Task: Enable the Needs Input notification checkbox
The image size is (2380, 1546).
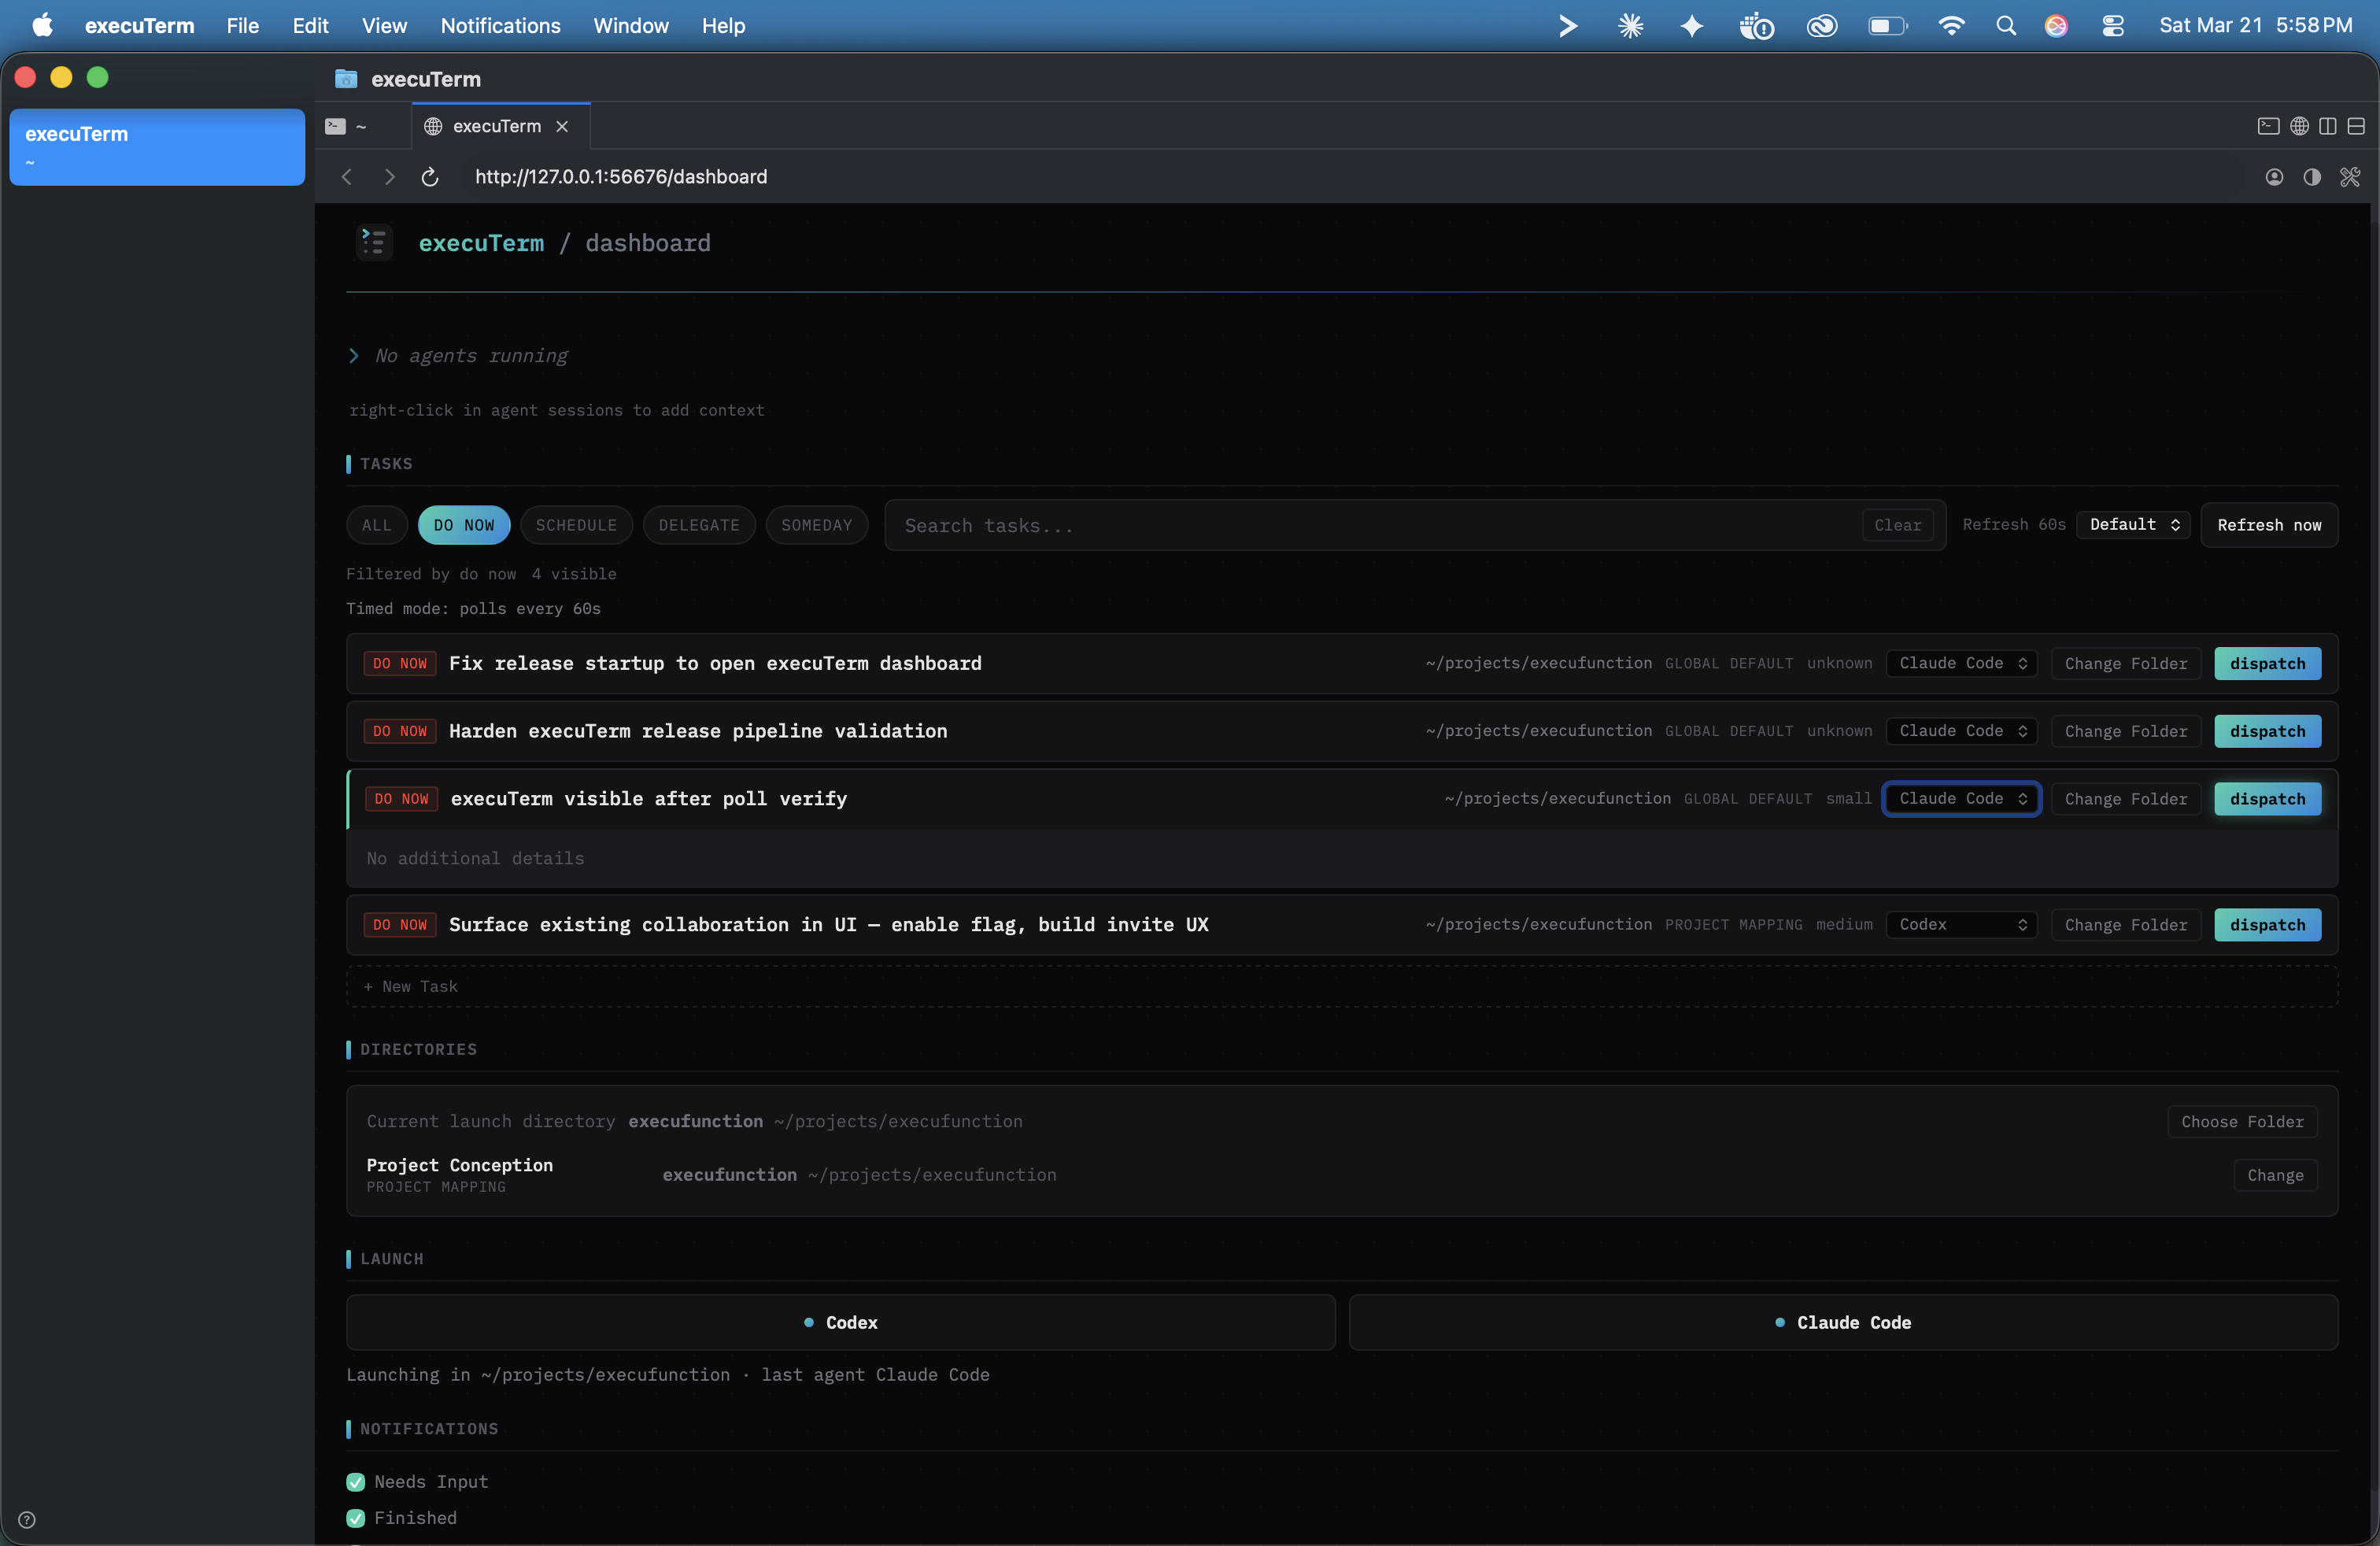Action: click(356, 1482)
